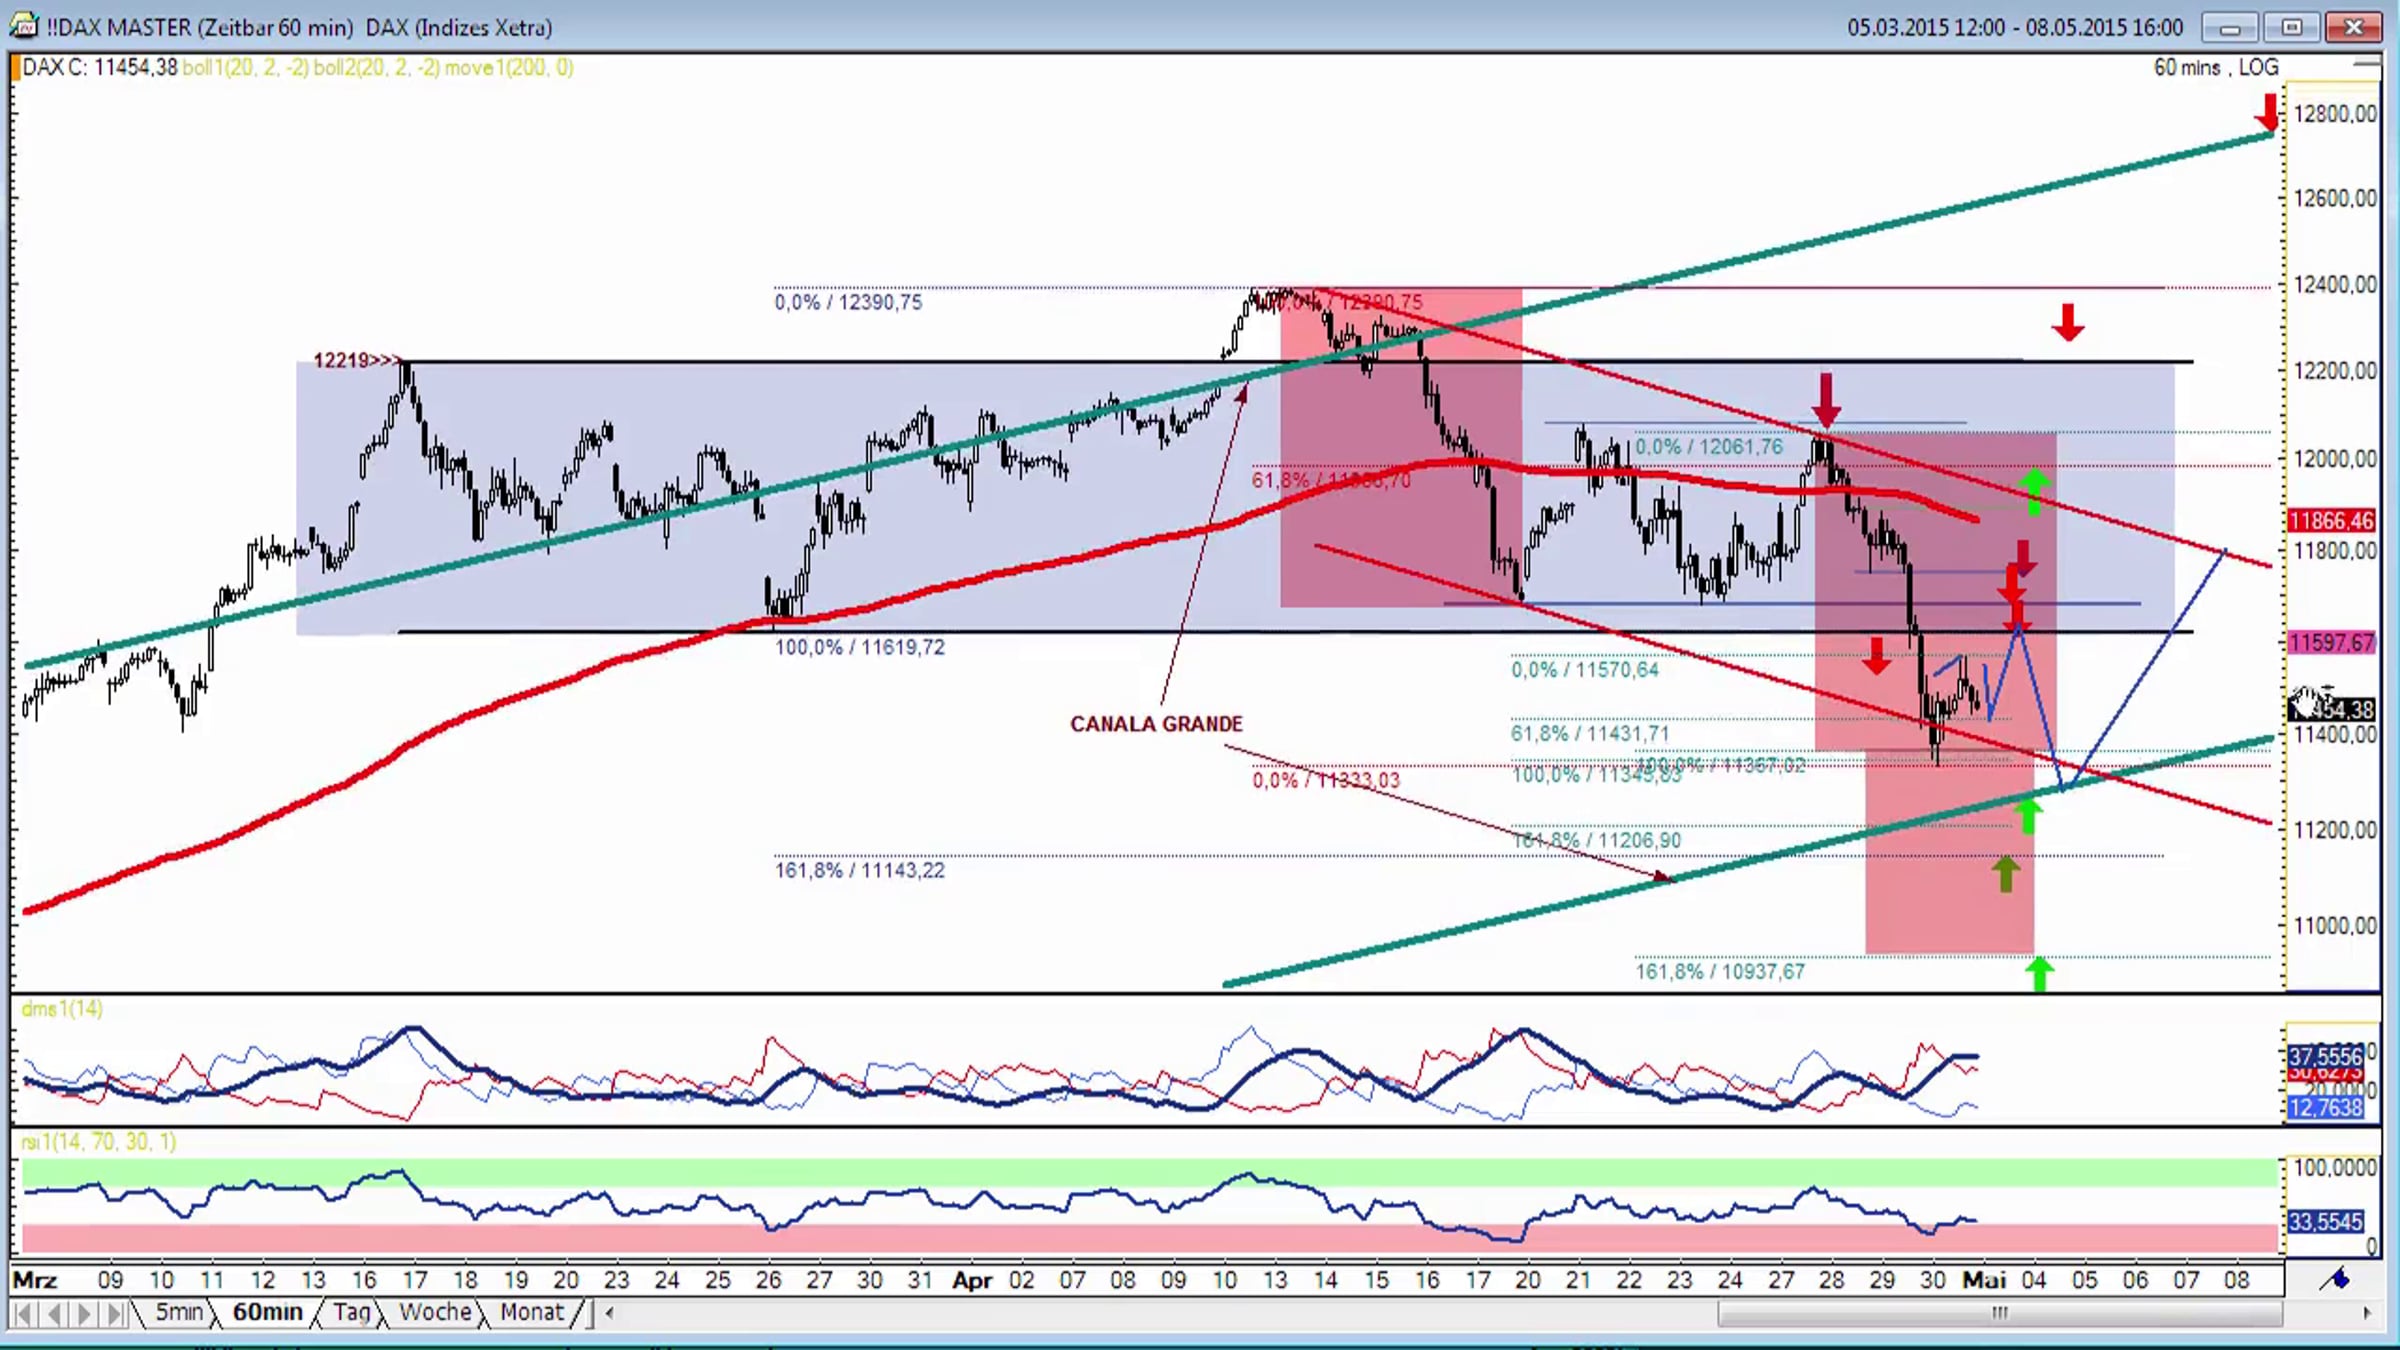Jump to the last chart sheet
This screenshot has height=1350, width=2400.
[x=116, y=1313]
